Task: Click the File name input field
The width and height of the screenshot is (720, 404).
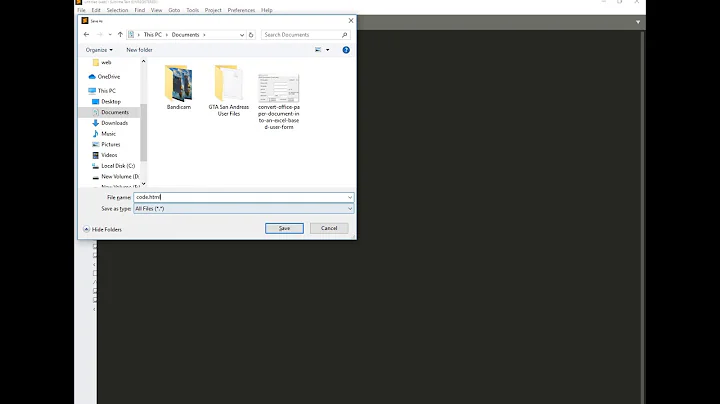Action: point(240,197)
